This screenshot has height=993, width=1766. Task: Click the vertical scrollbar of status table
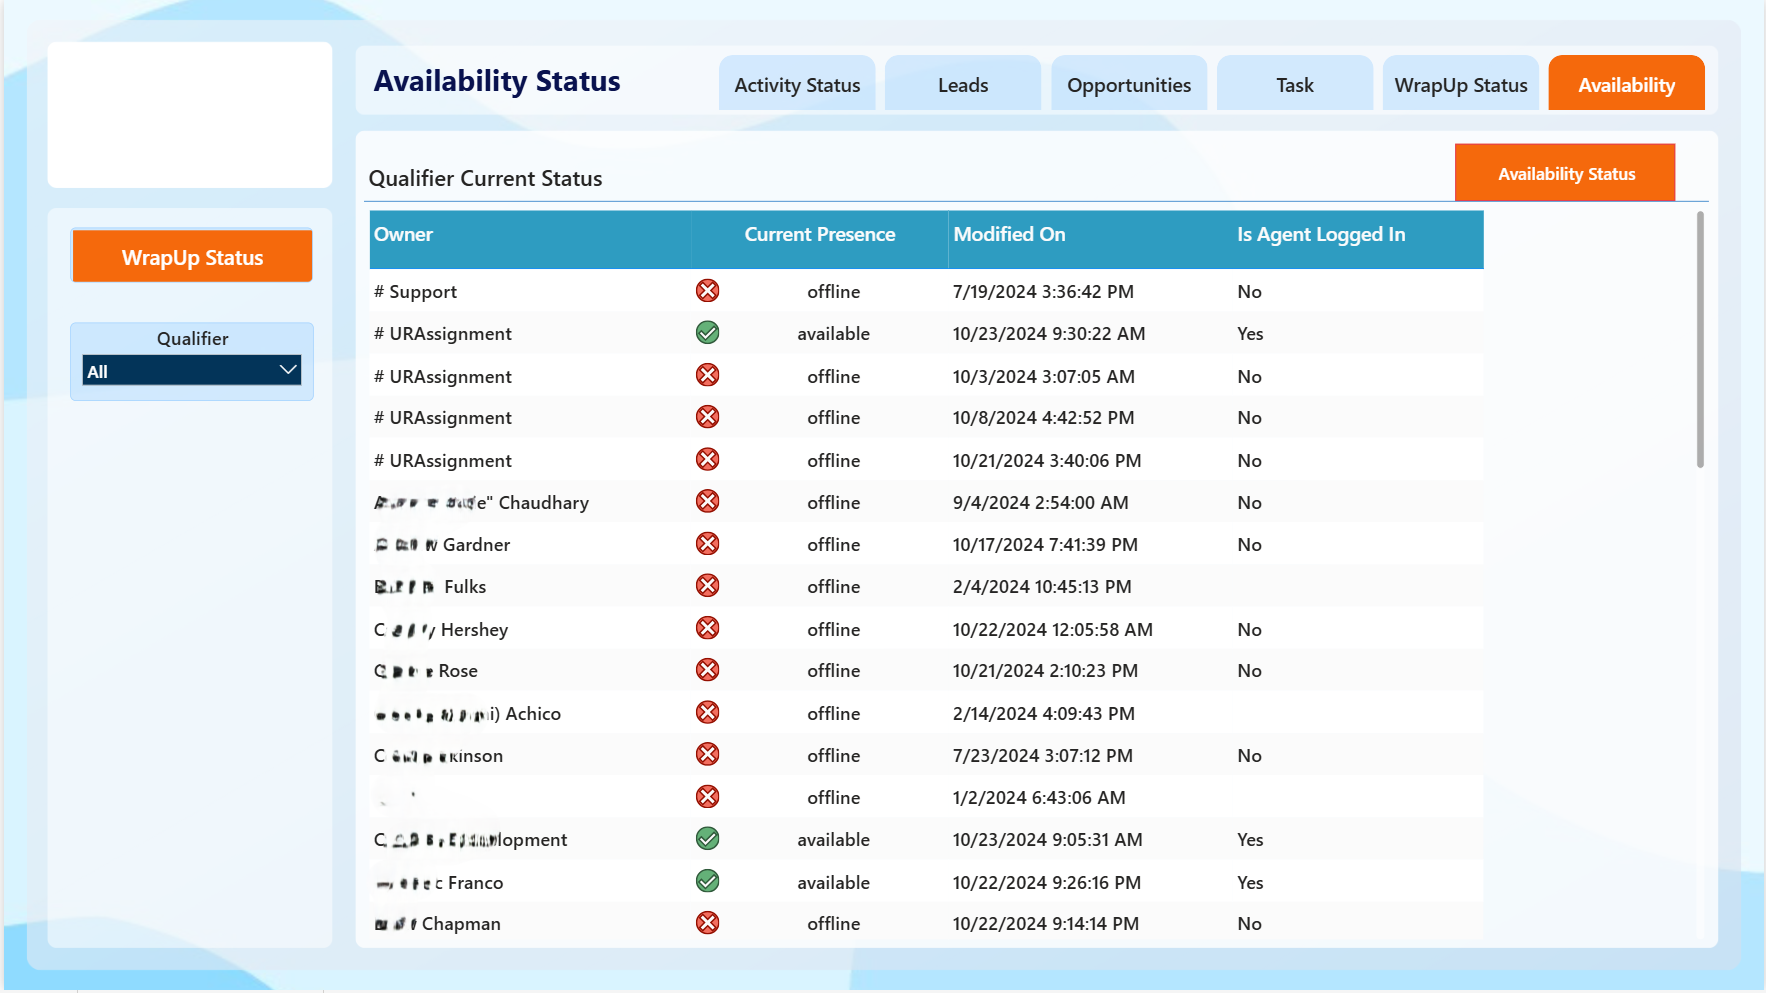pos(1700,340)
